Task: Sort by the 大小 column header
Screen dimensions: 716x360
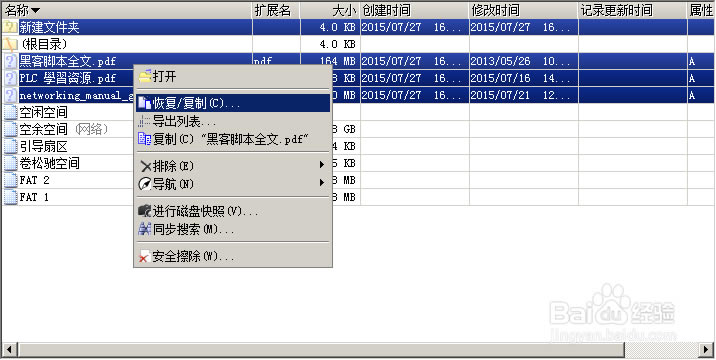Action: click(330, 10)
